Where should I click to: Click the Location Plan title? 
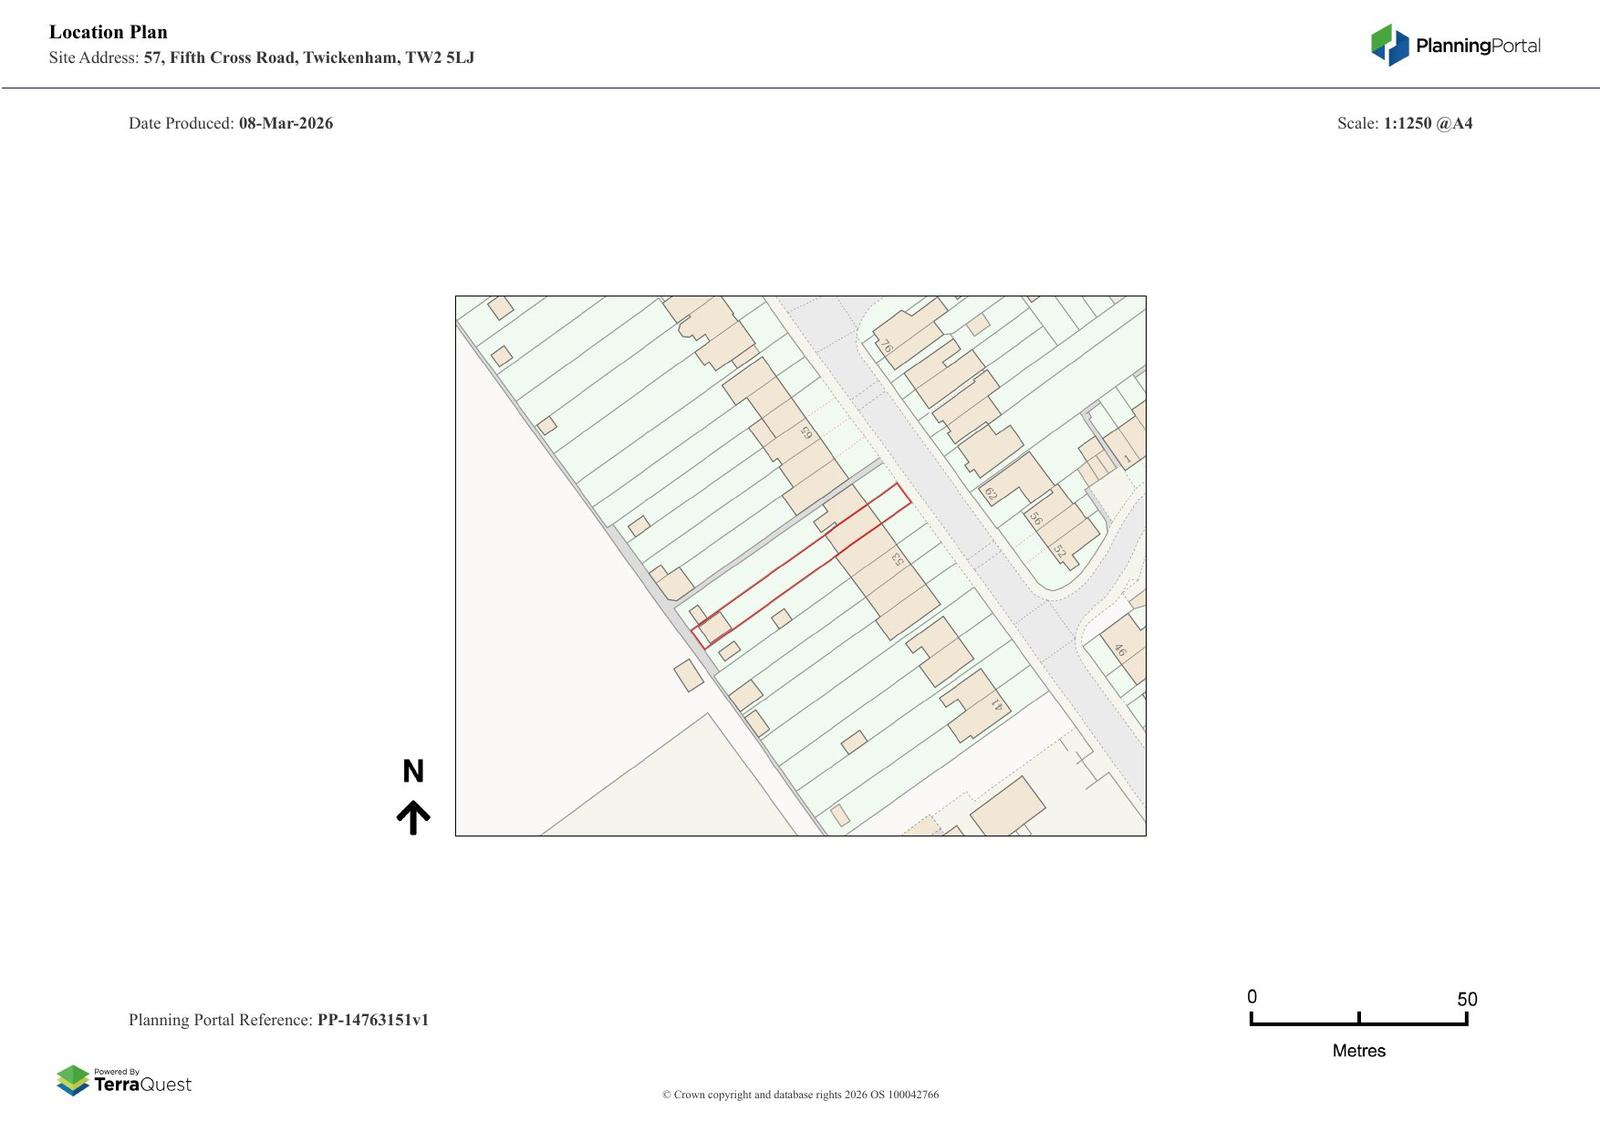pyautogui.click(x=108, y=32)
